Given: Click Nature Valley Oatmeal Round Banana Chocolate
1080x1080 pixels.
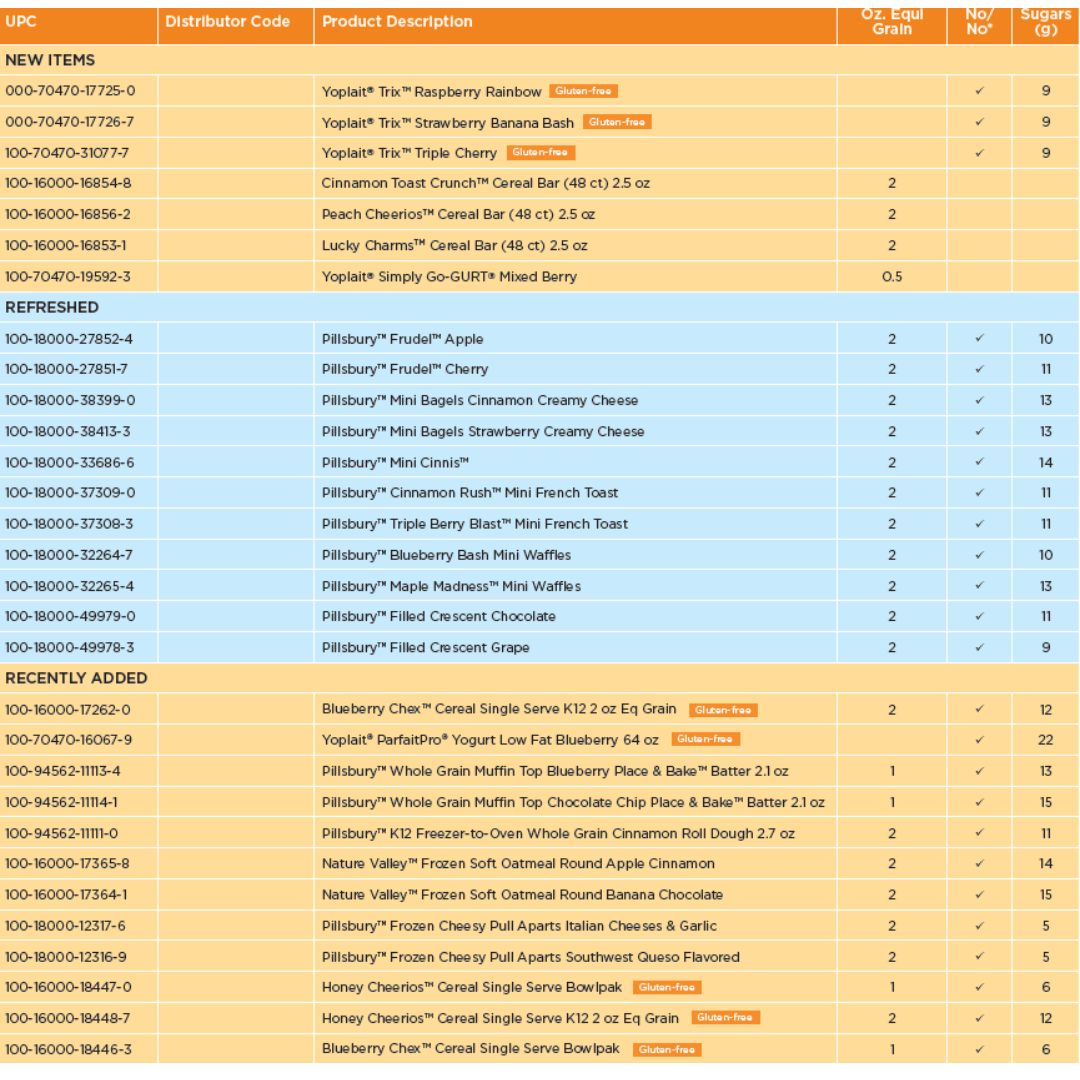Looking at the screenshot, I should pos(522,895).
